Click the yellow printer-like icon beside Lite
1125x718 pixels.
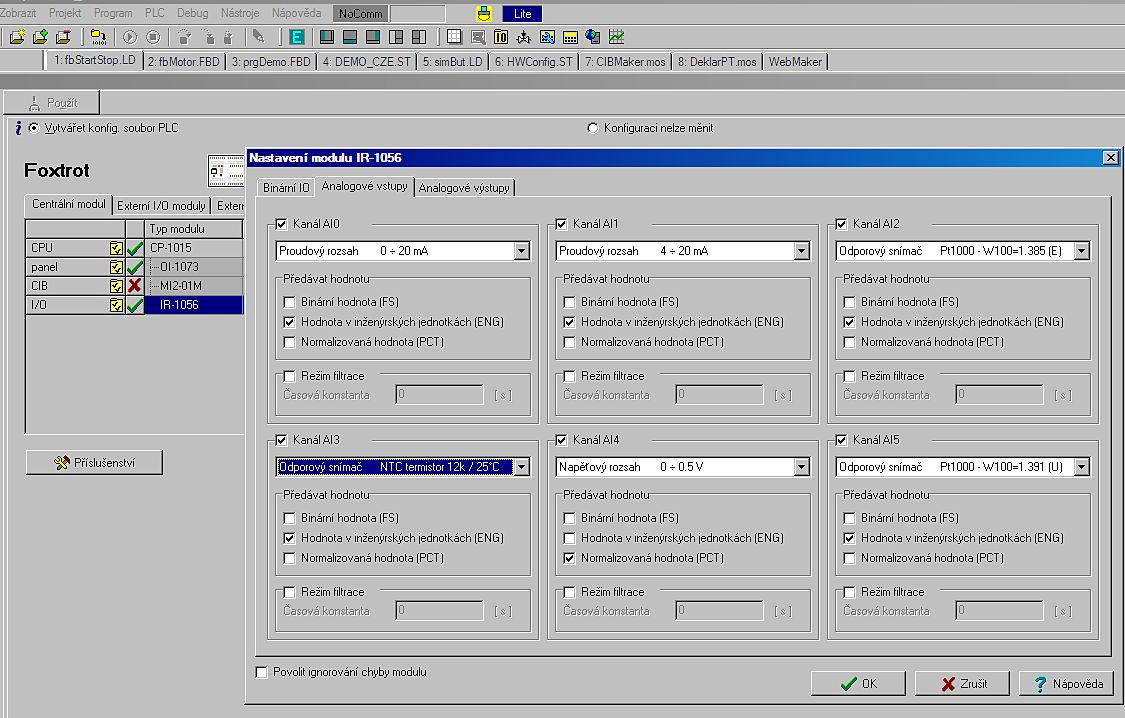click(x=484, y=14)
